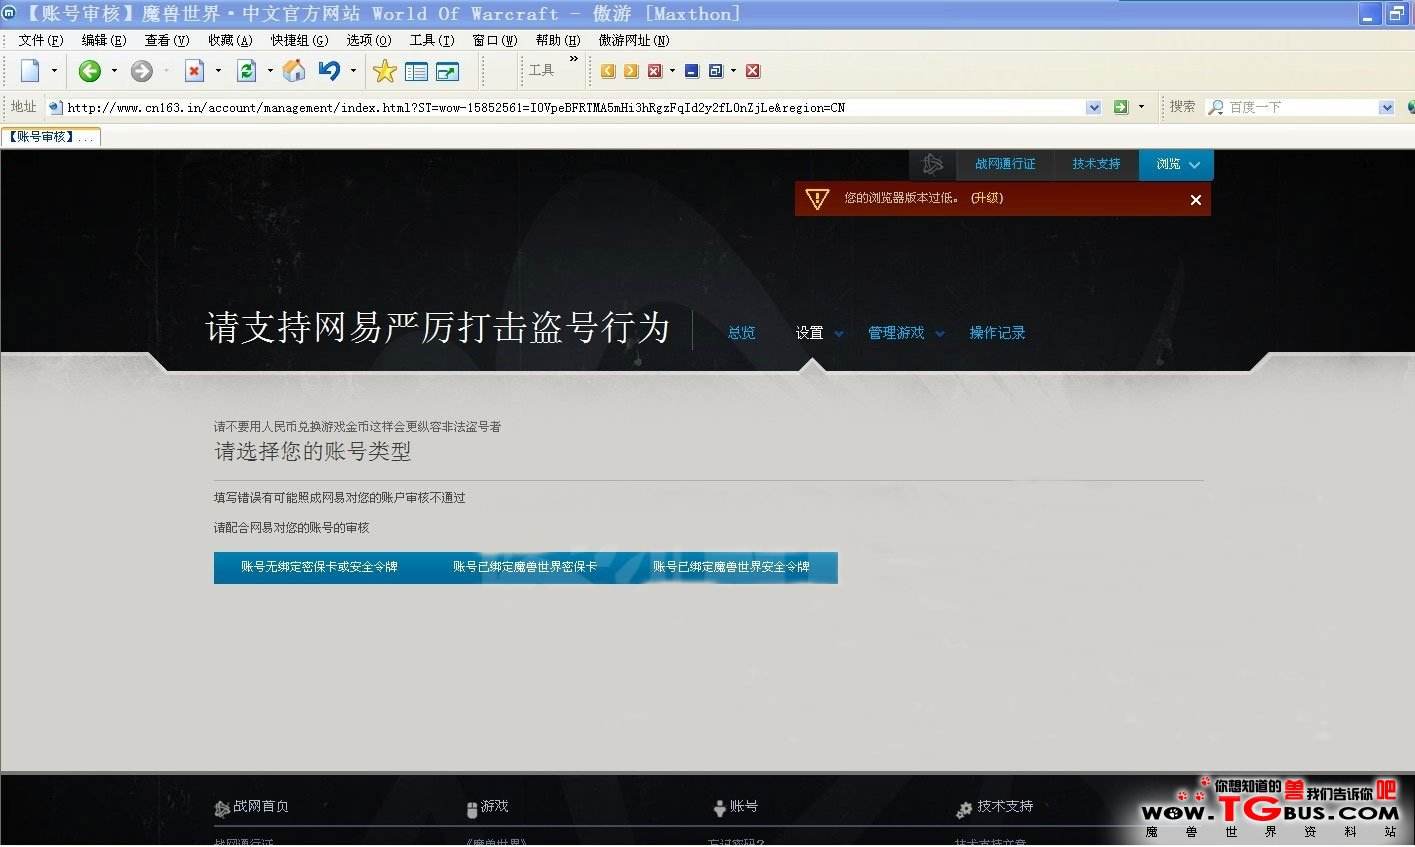Open the 傲游网址(N) menu
The width and height of the screenshot is (1415, 847).
tap(634, 41)
